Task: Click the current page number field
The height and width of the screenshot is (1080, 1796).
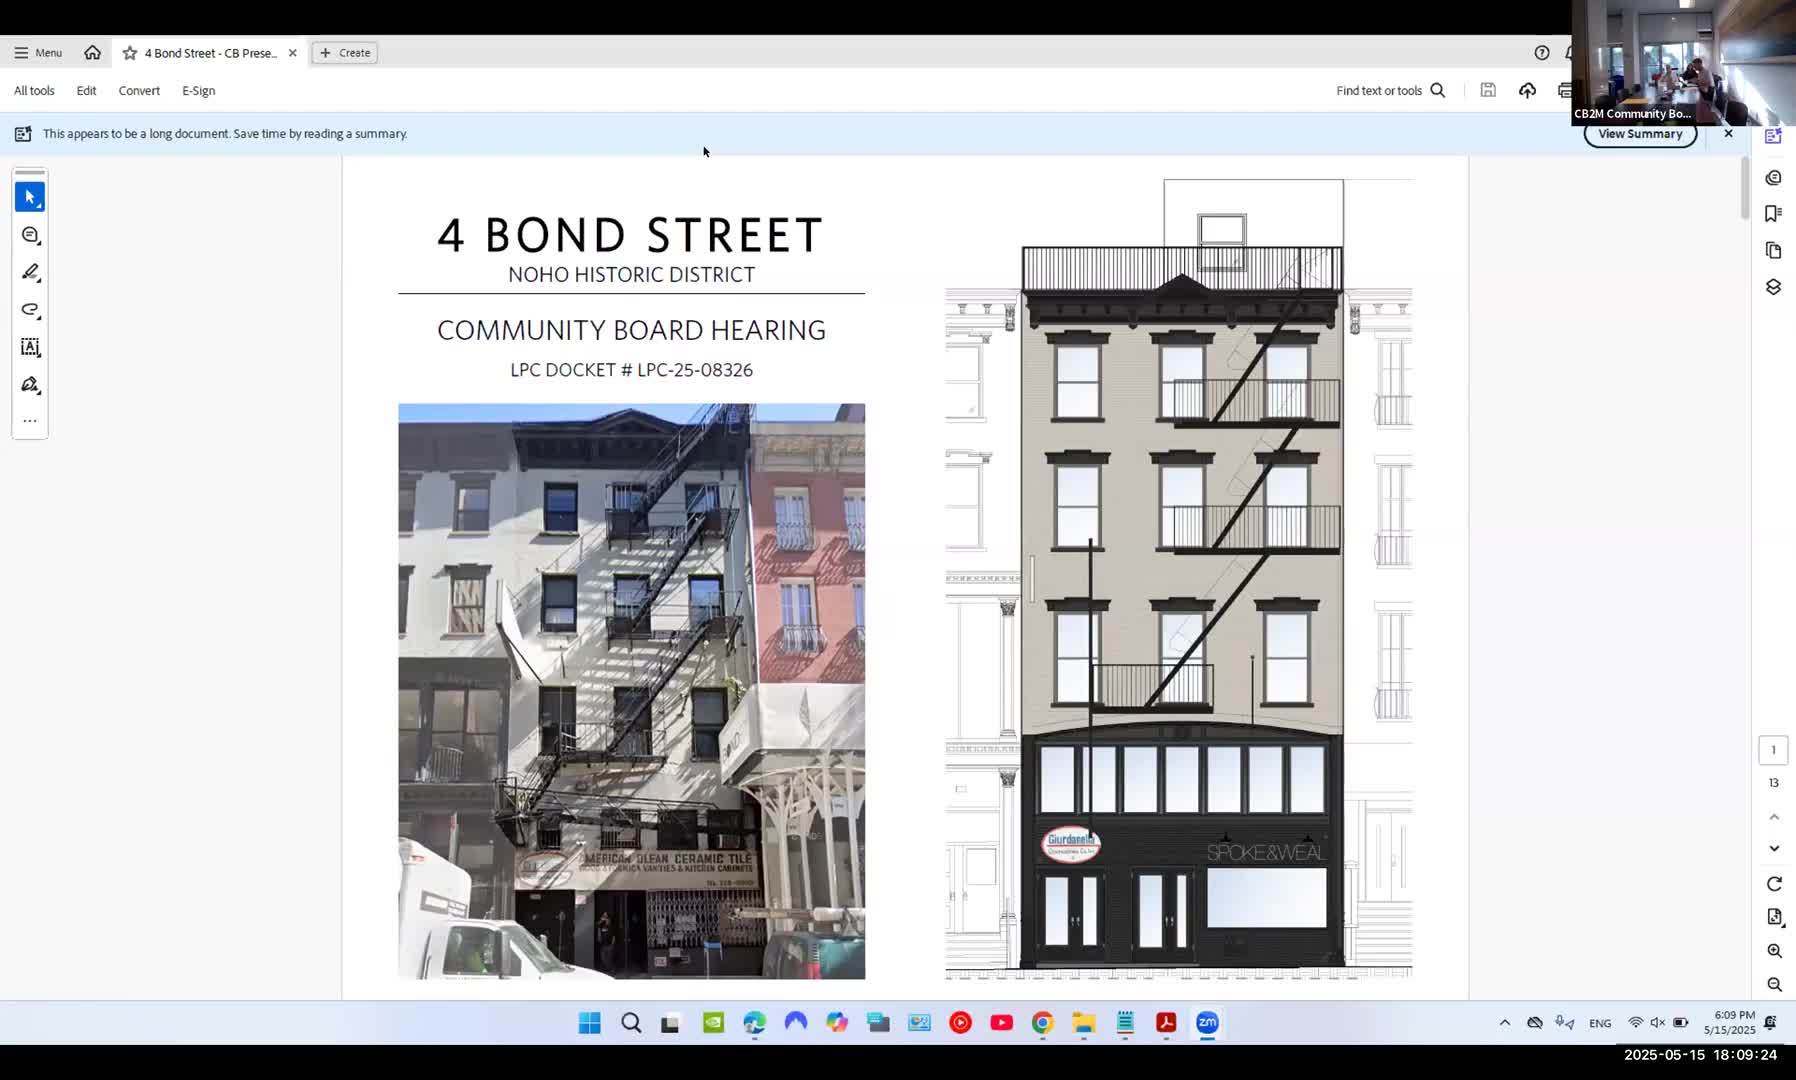Action: (1773, 750)
